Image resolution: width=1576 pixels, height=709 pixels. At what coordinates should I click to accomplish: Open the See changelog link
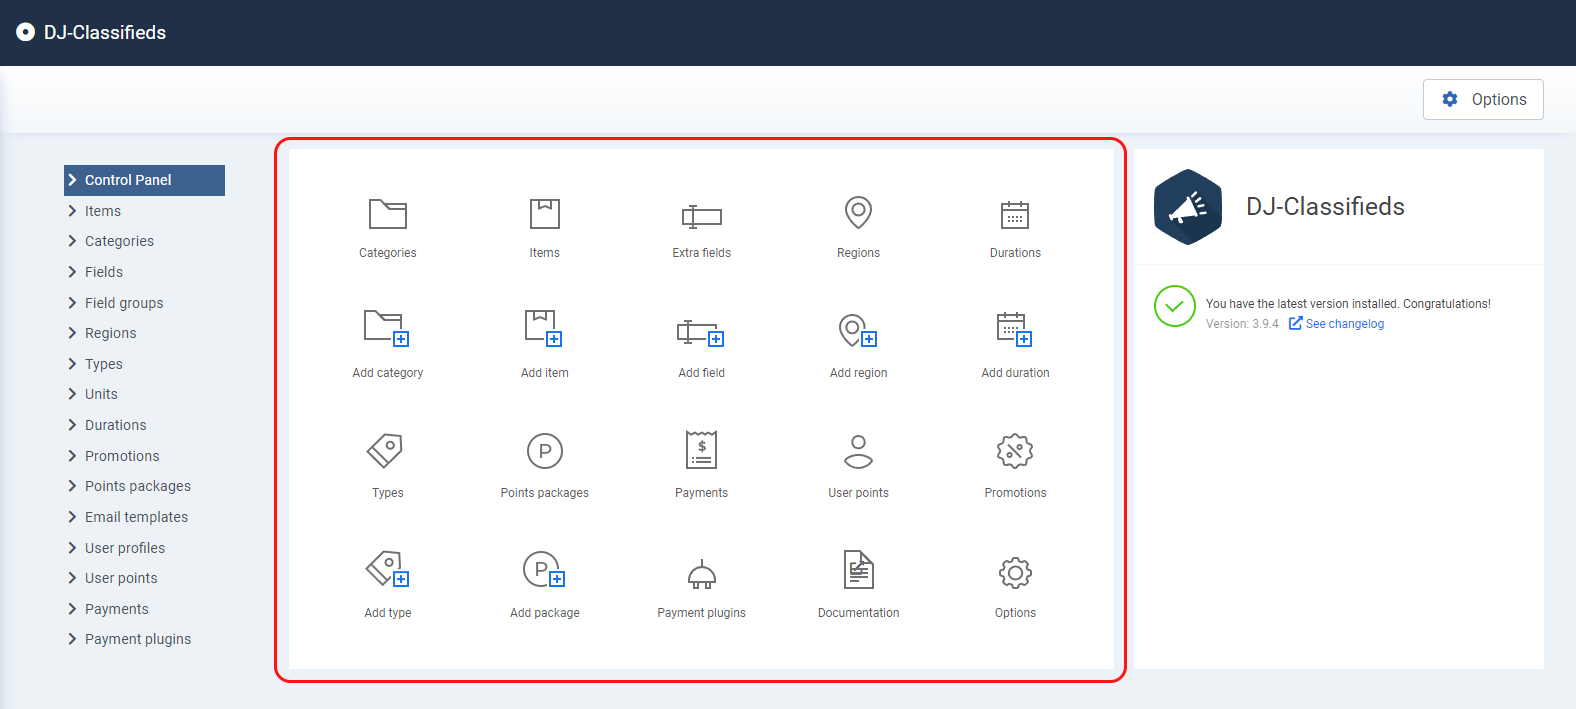coord(1336,323)
